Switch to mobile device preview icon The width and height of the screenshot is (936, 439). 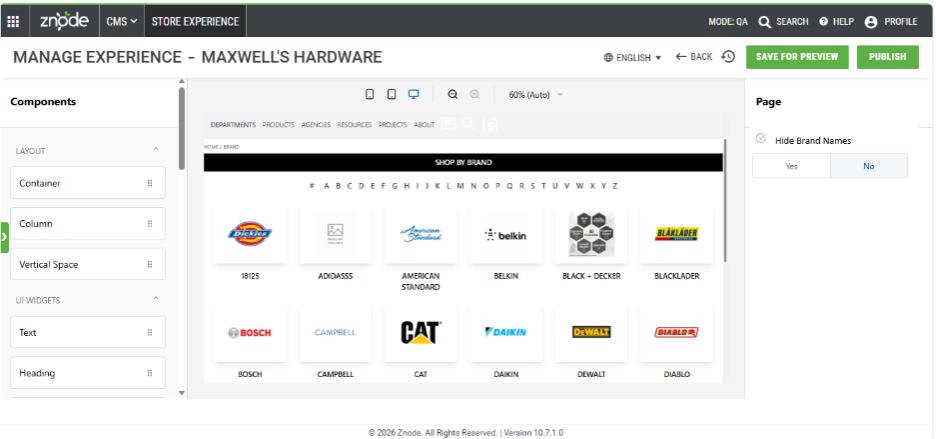click(370, 94)
